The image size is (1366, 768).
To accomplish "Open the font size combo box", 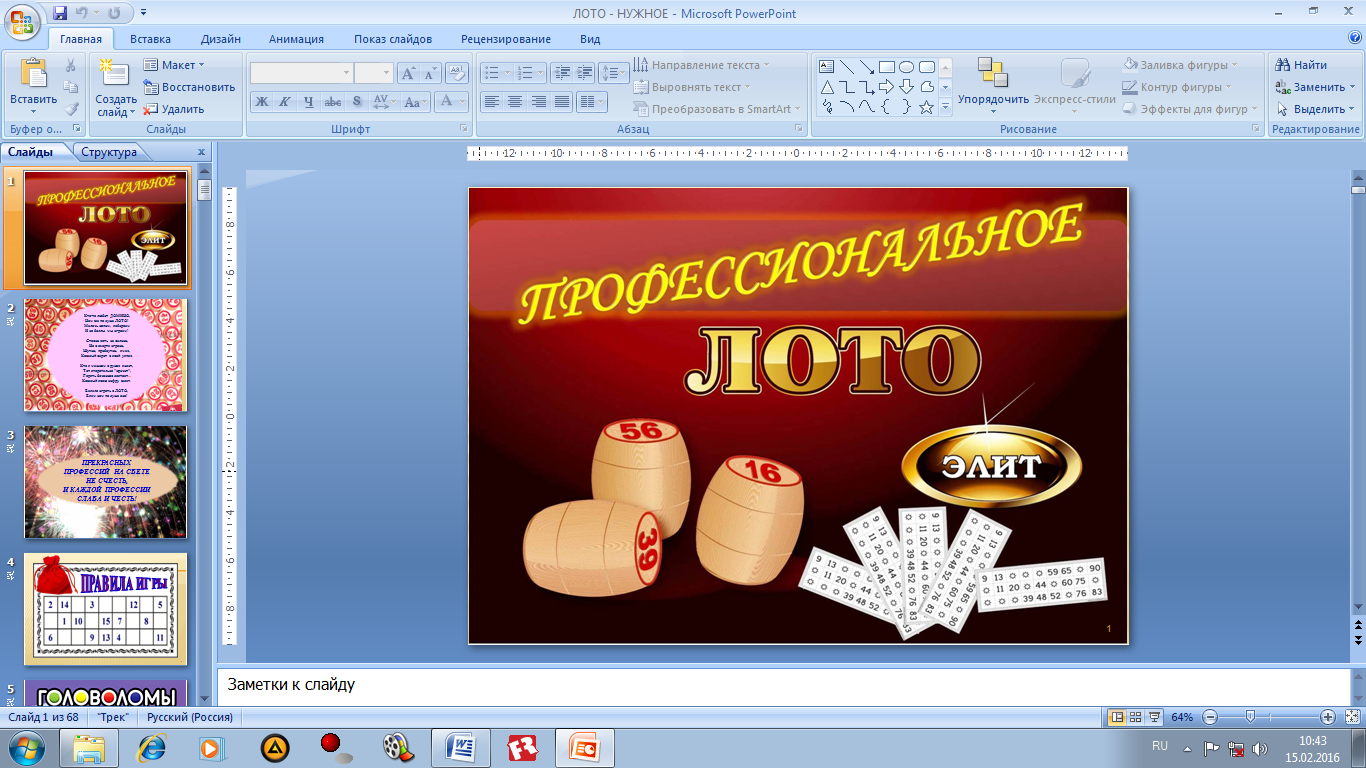I will (x=374, y=73).
